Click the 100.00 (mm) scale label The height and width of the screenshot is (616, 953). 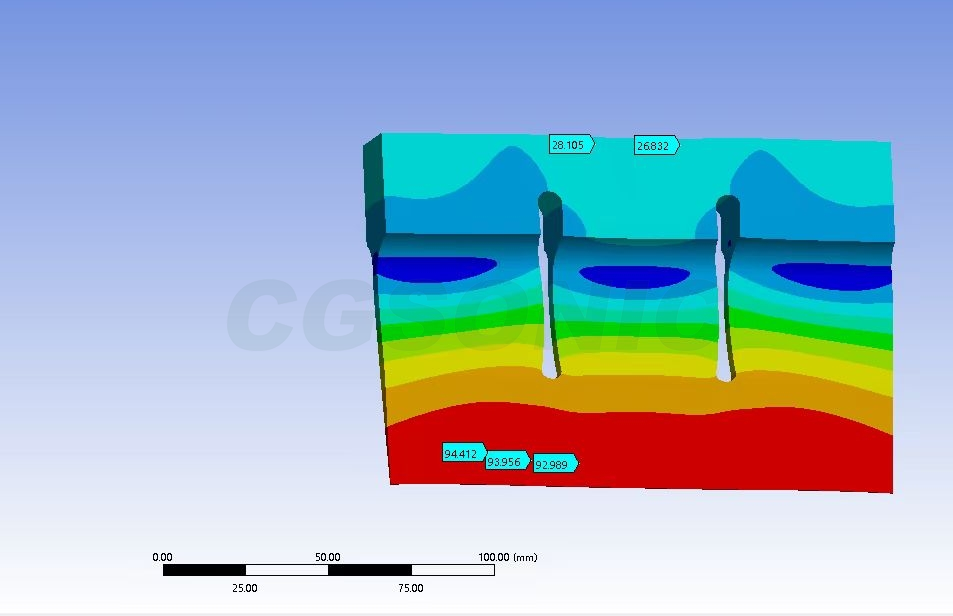click(507, 557)
